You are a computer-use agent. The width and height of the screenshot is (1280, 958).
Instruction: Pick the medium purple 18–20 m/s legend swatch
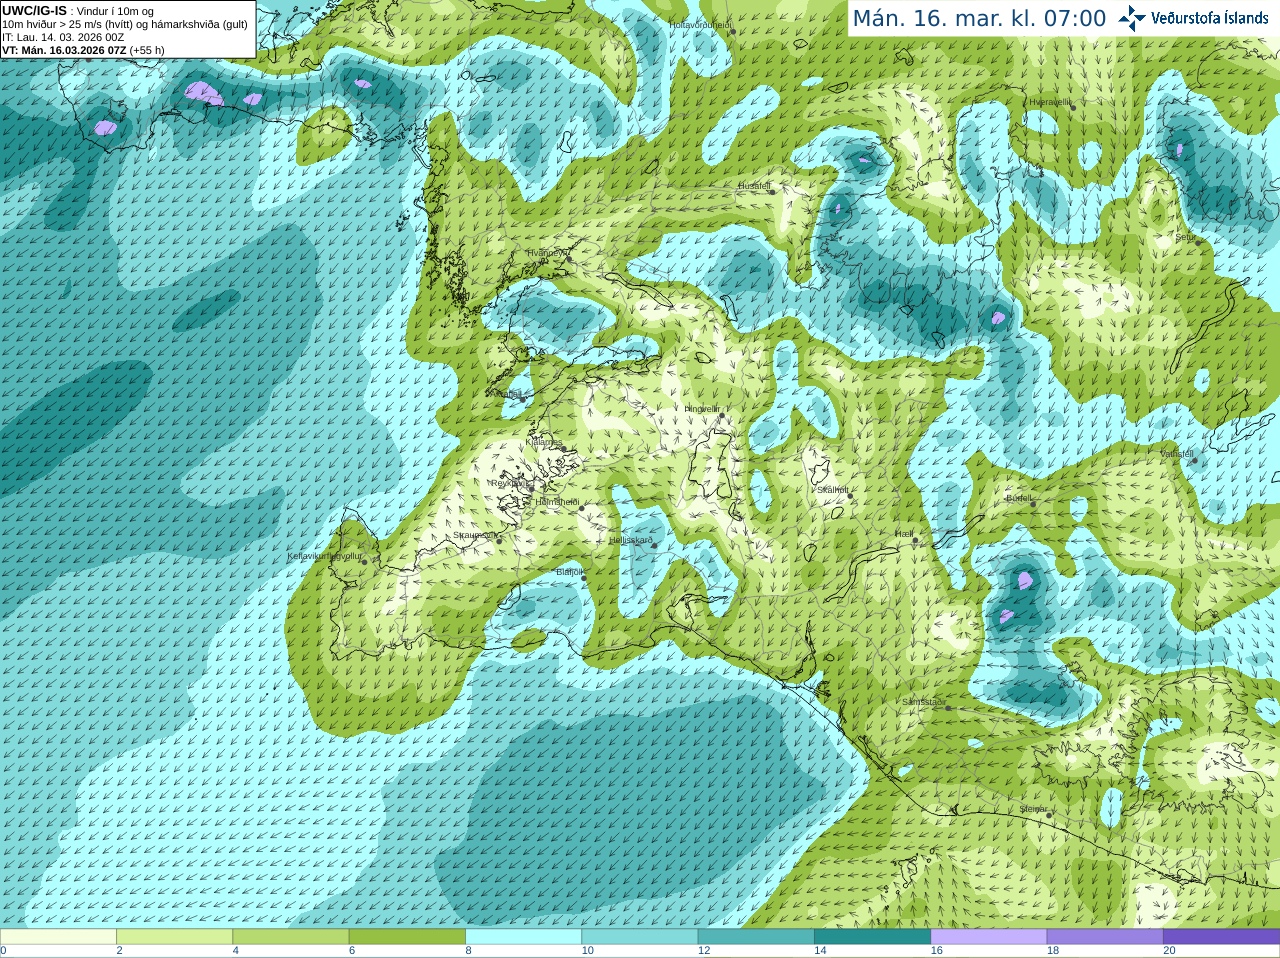point(1105,937)
